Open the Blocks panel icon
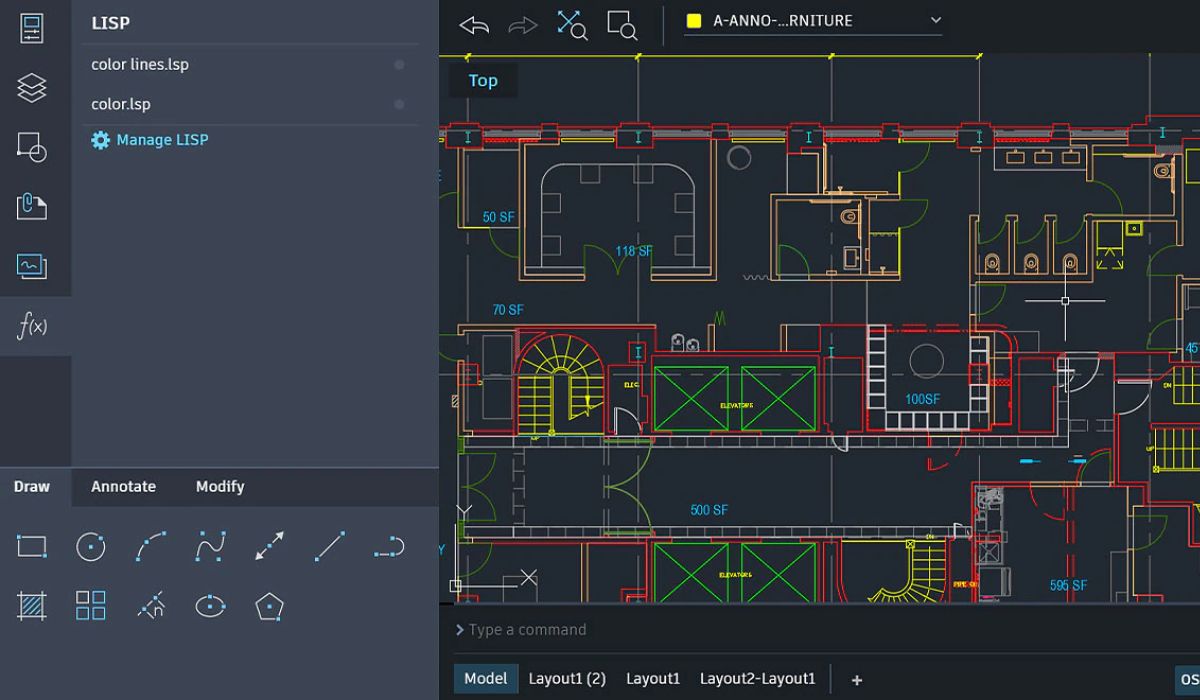The width and height of the screenshot is (1200, 700). (x=32, y=147)
